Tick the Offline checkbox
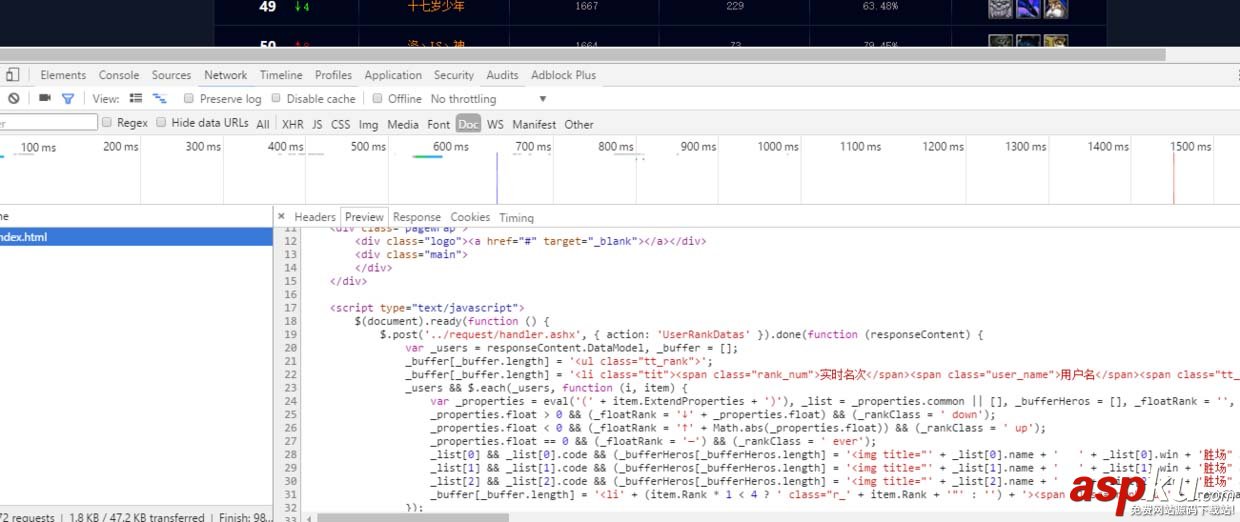Viewport: 1240px width, 522px height. pos(378,99)
